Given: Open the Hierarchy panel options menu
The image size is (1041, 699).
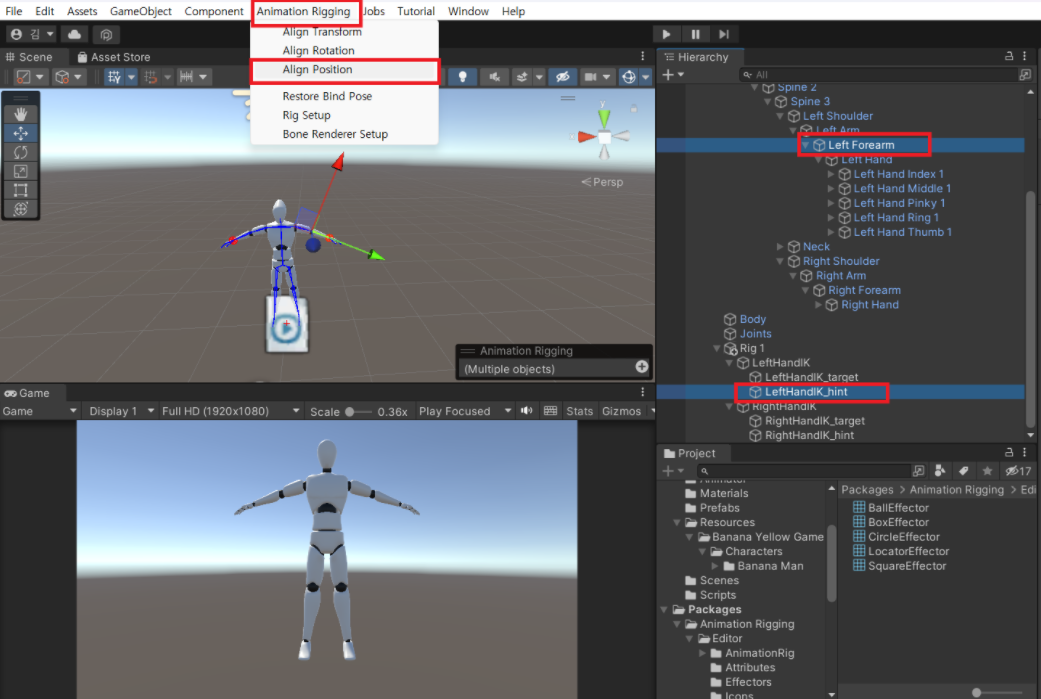Looking at the screenshot, I should 1025,56.
